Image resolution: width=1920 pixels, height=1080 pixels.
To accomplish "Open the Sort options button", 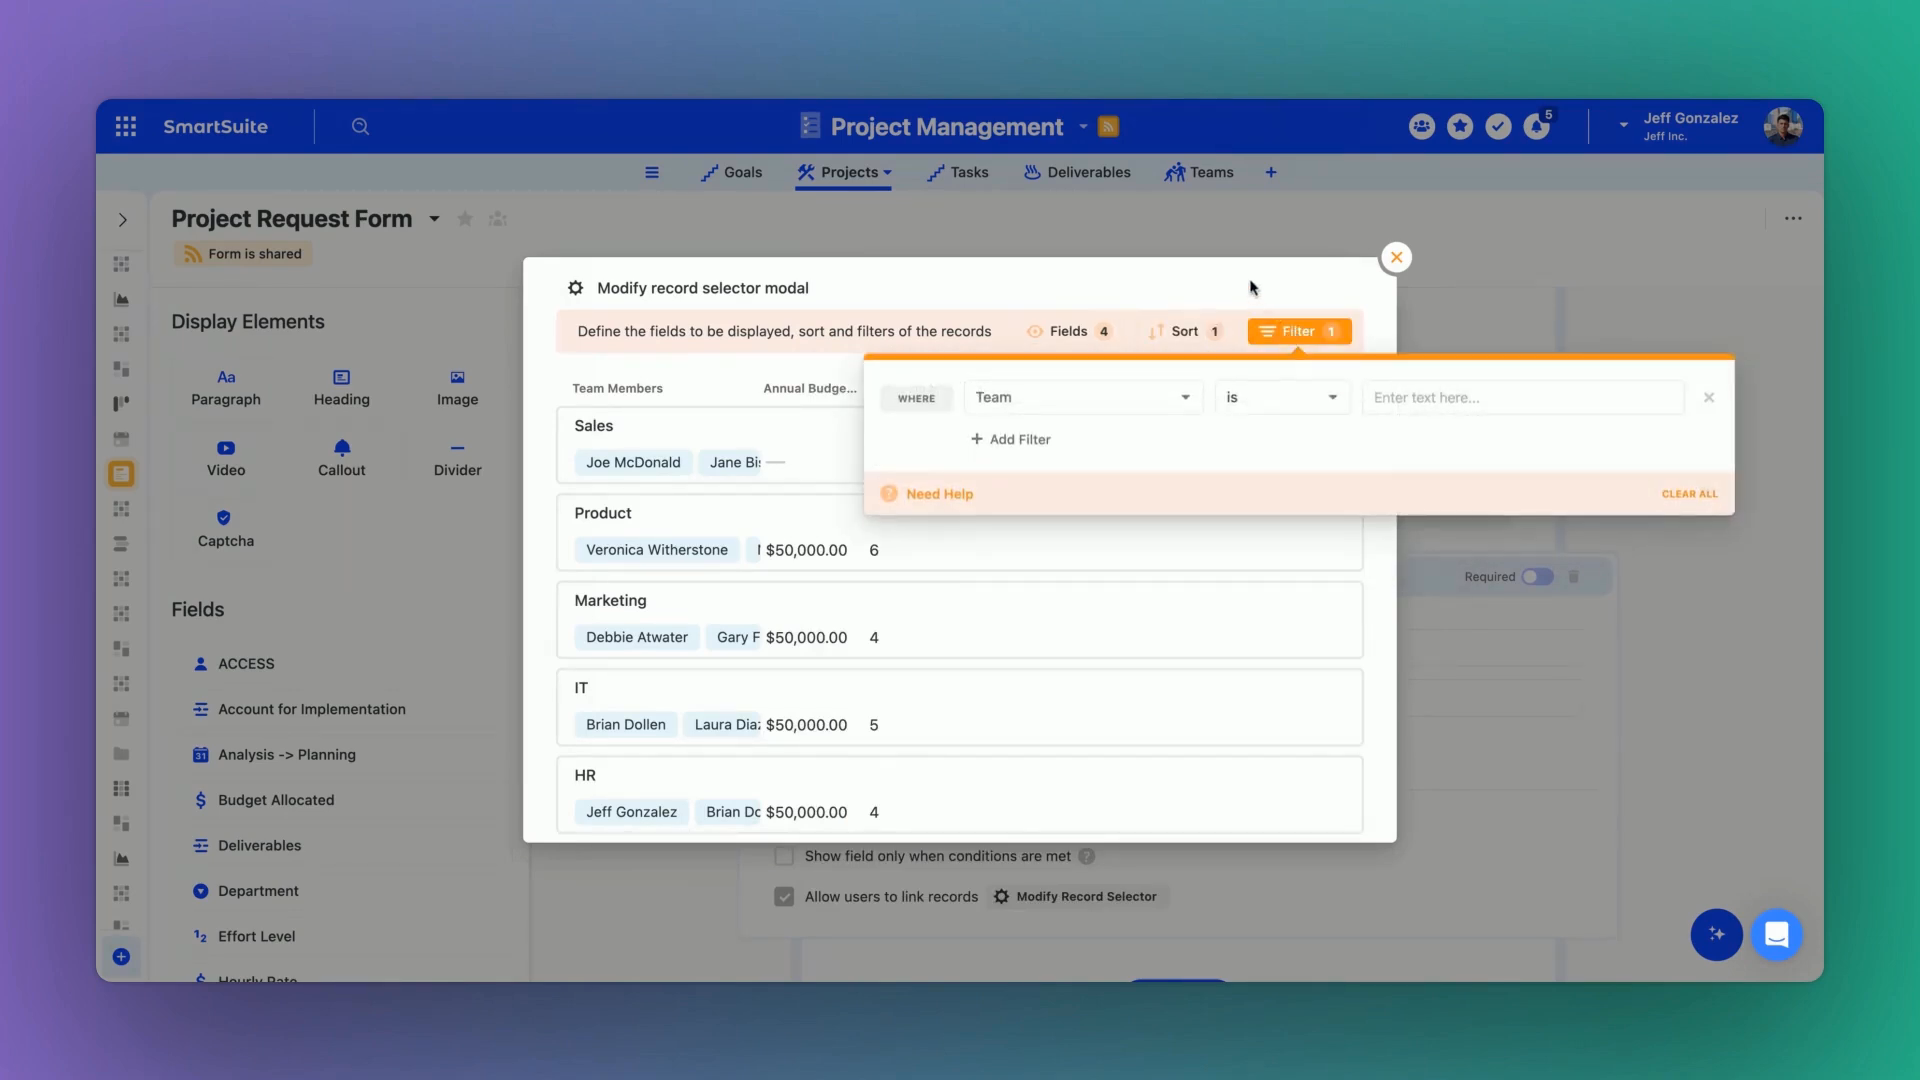I will coord(1185,332).
